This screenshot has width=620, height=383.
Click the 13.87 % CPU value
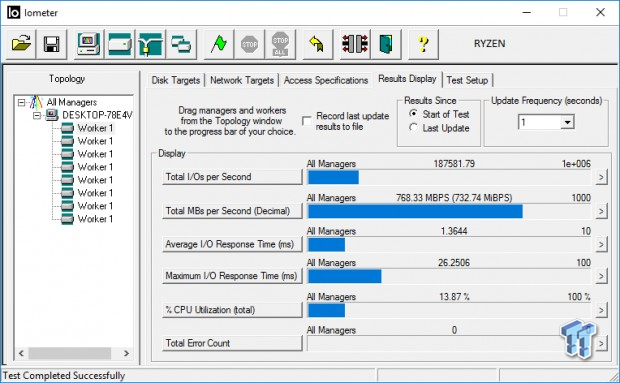point(454,296)
